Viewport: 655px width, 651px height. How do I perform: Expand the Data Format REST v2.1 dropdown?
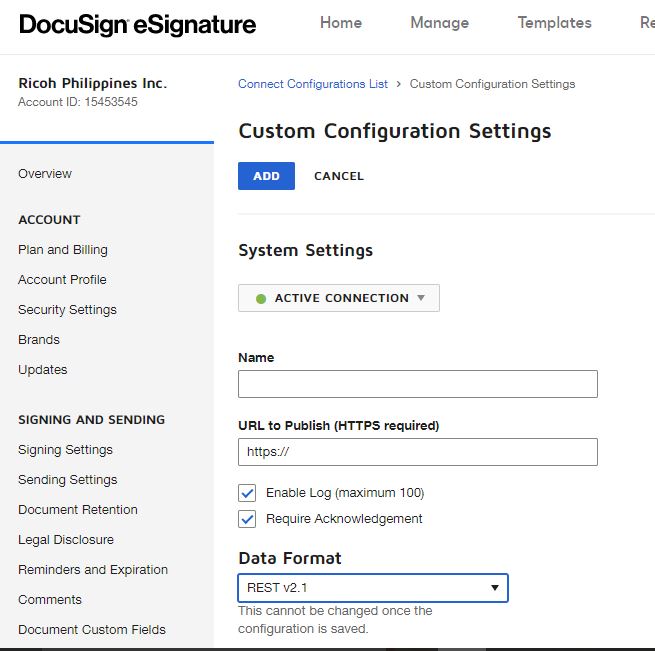pyautogui.click(x=372, y=588)
